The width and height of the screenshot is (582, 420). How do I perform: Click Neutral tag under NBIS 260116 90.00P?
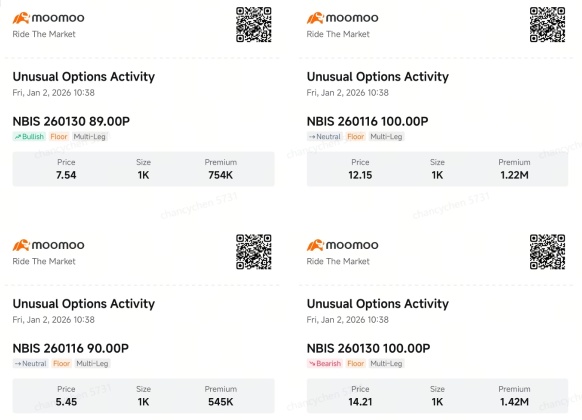point(30,364)
